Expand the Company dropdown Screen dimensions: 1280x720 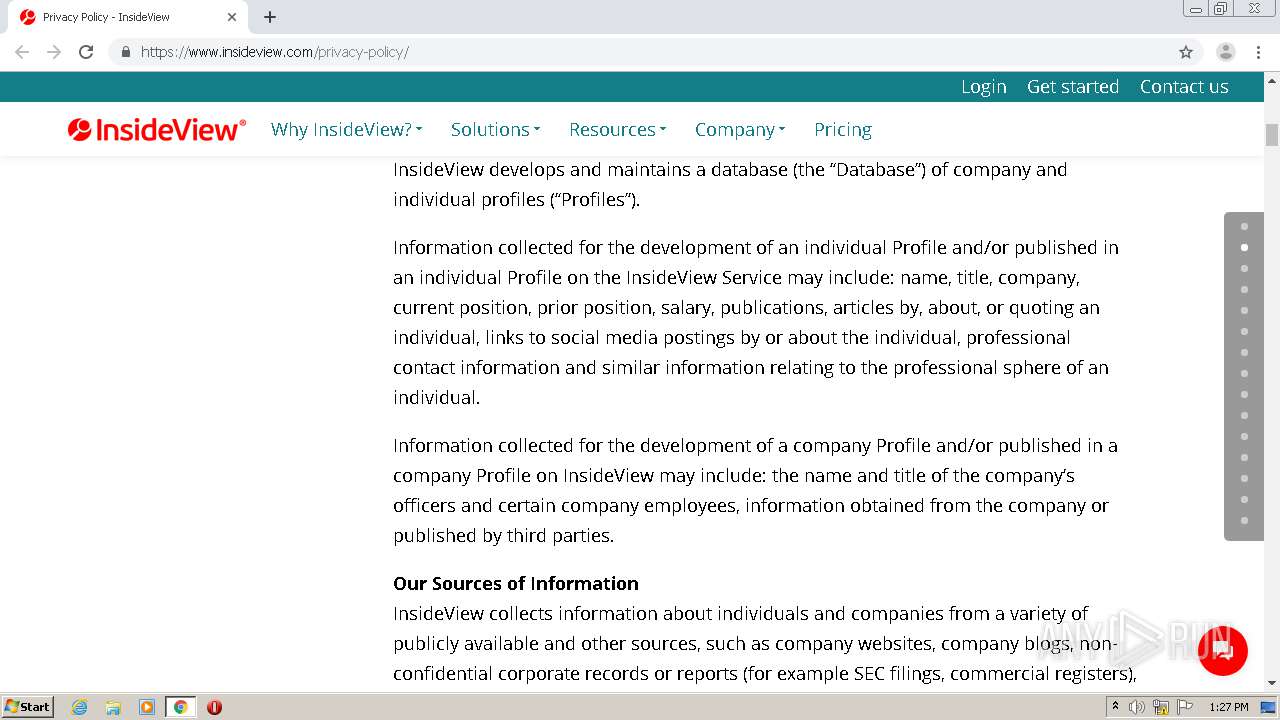(740, 129)
